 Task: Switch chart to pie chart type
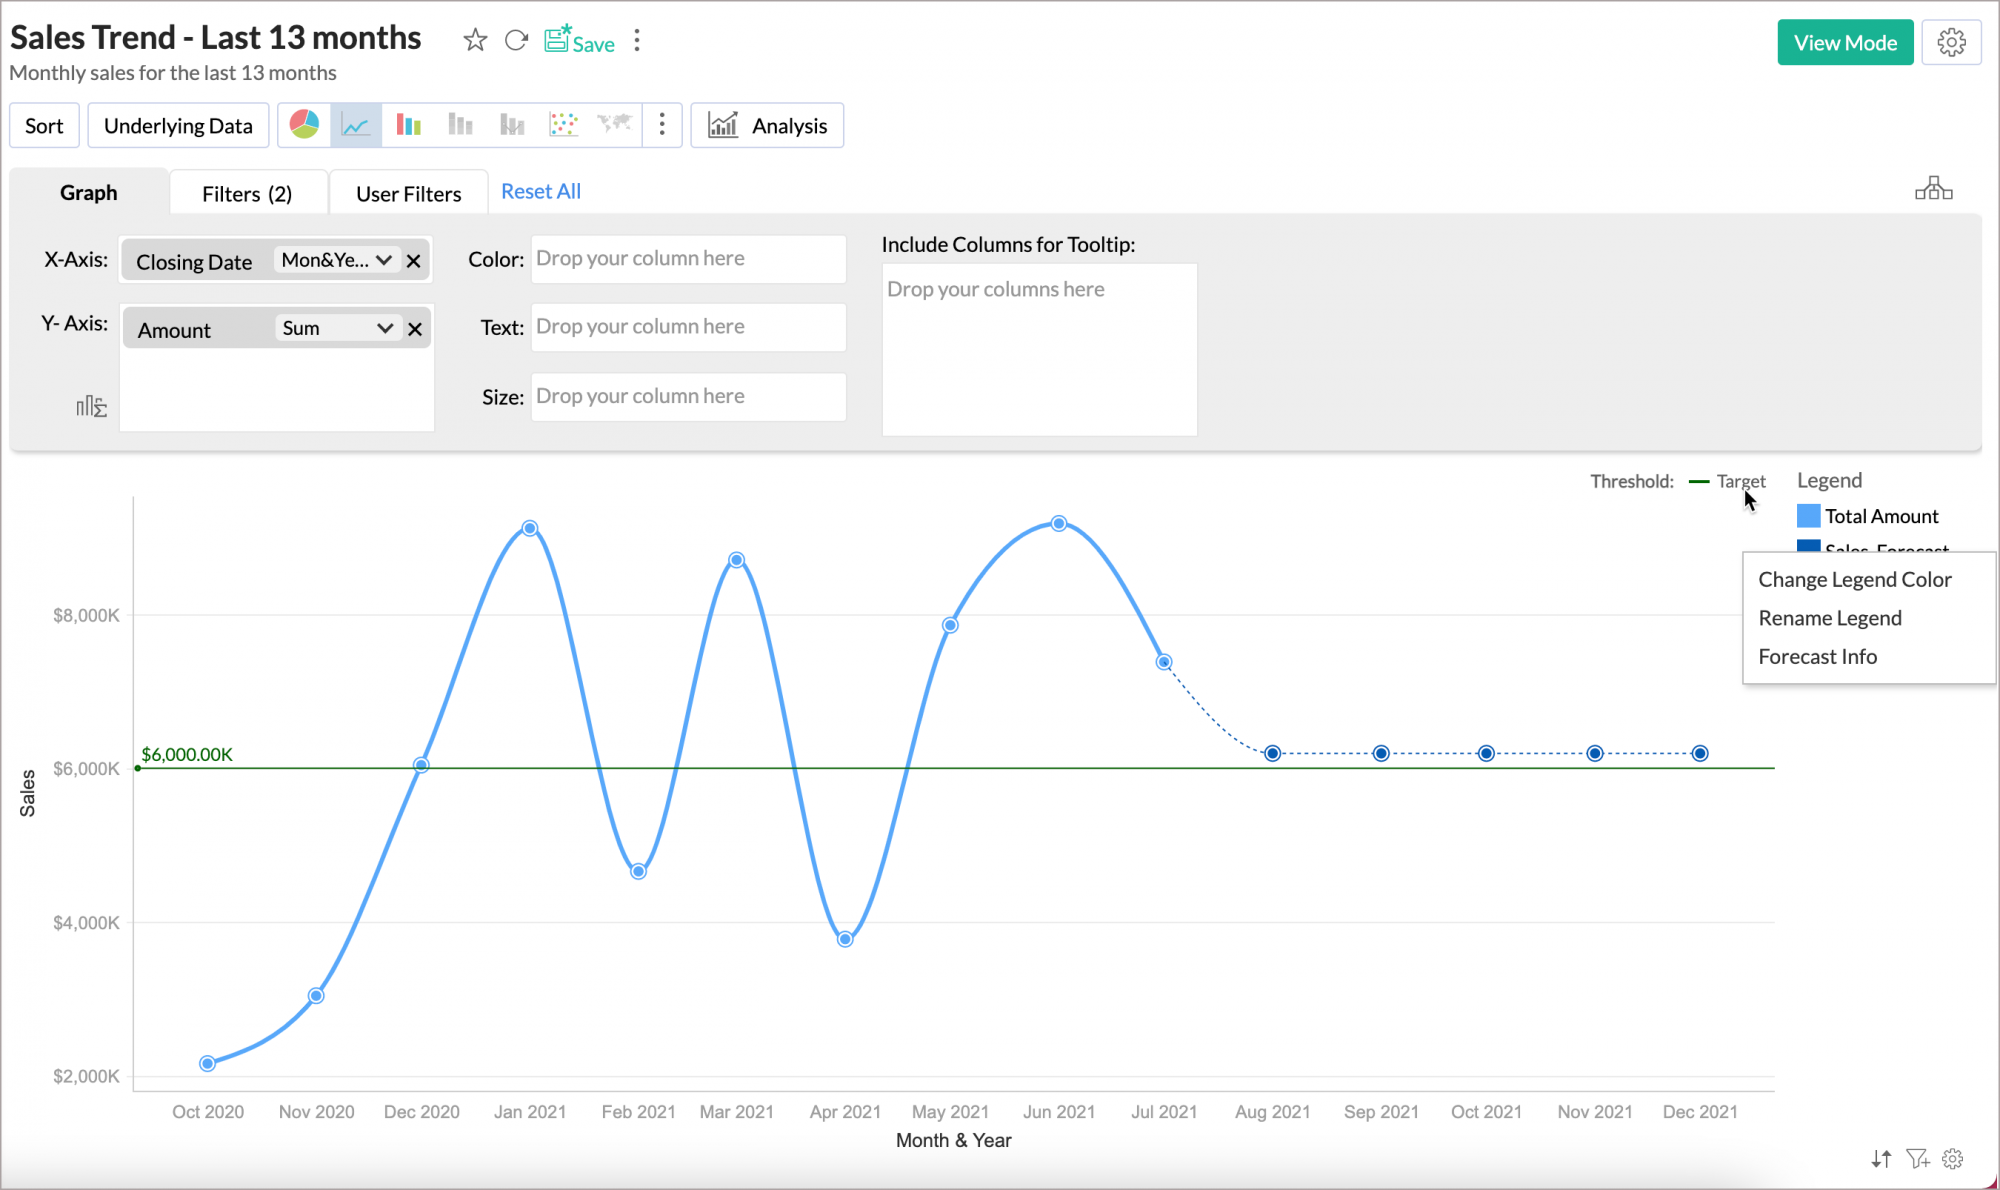click(305, 124)
